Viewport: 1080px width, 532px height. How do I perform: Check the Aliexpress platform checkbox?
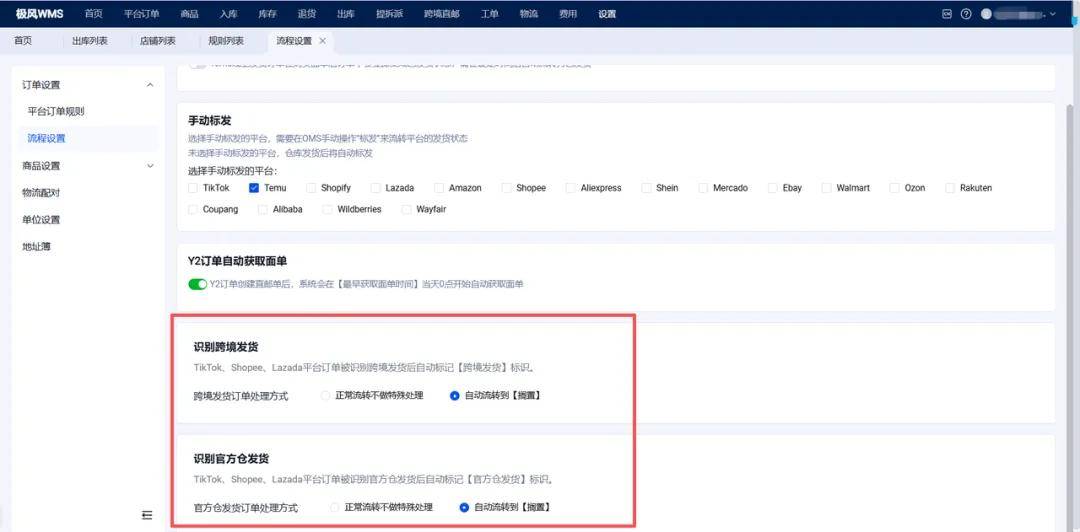coord(571,187)
